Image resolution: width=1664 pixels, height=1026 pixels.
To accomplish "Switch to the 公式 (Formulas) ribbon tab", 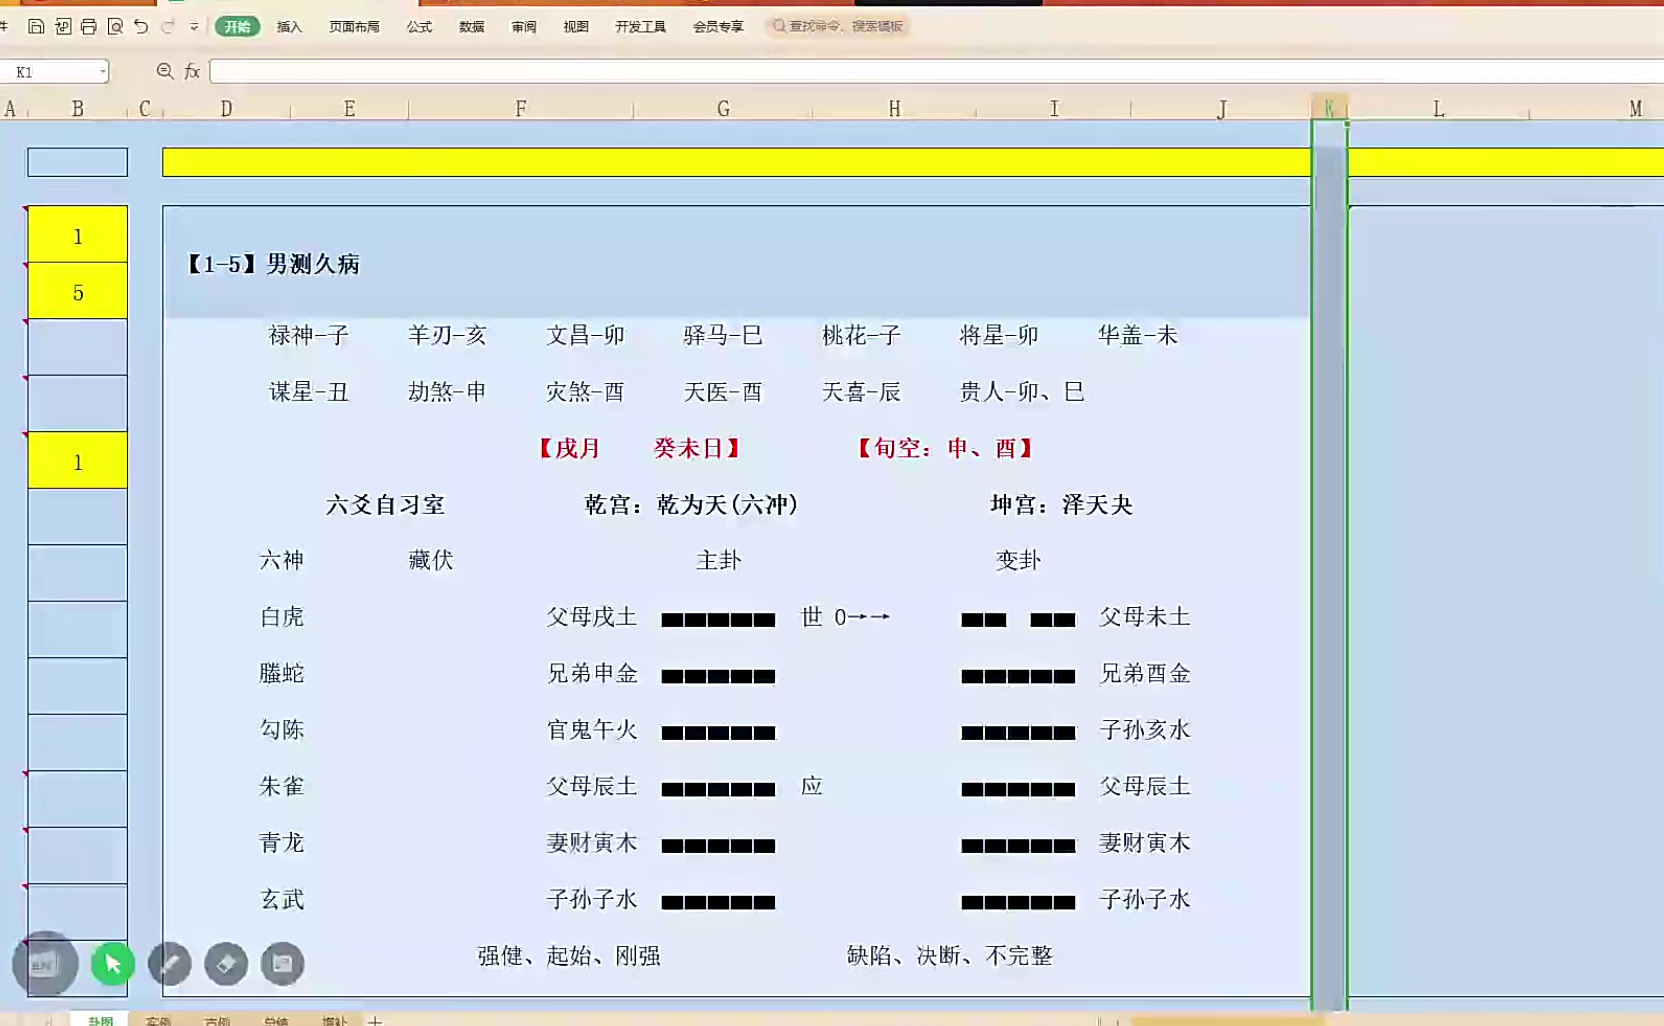I will (419, 27).
